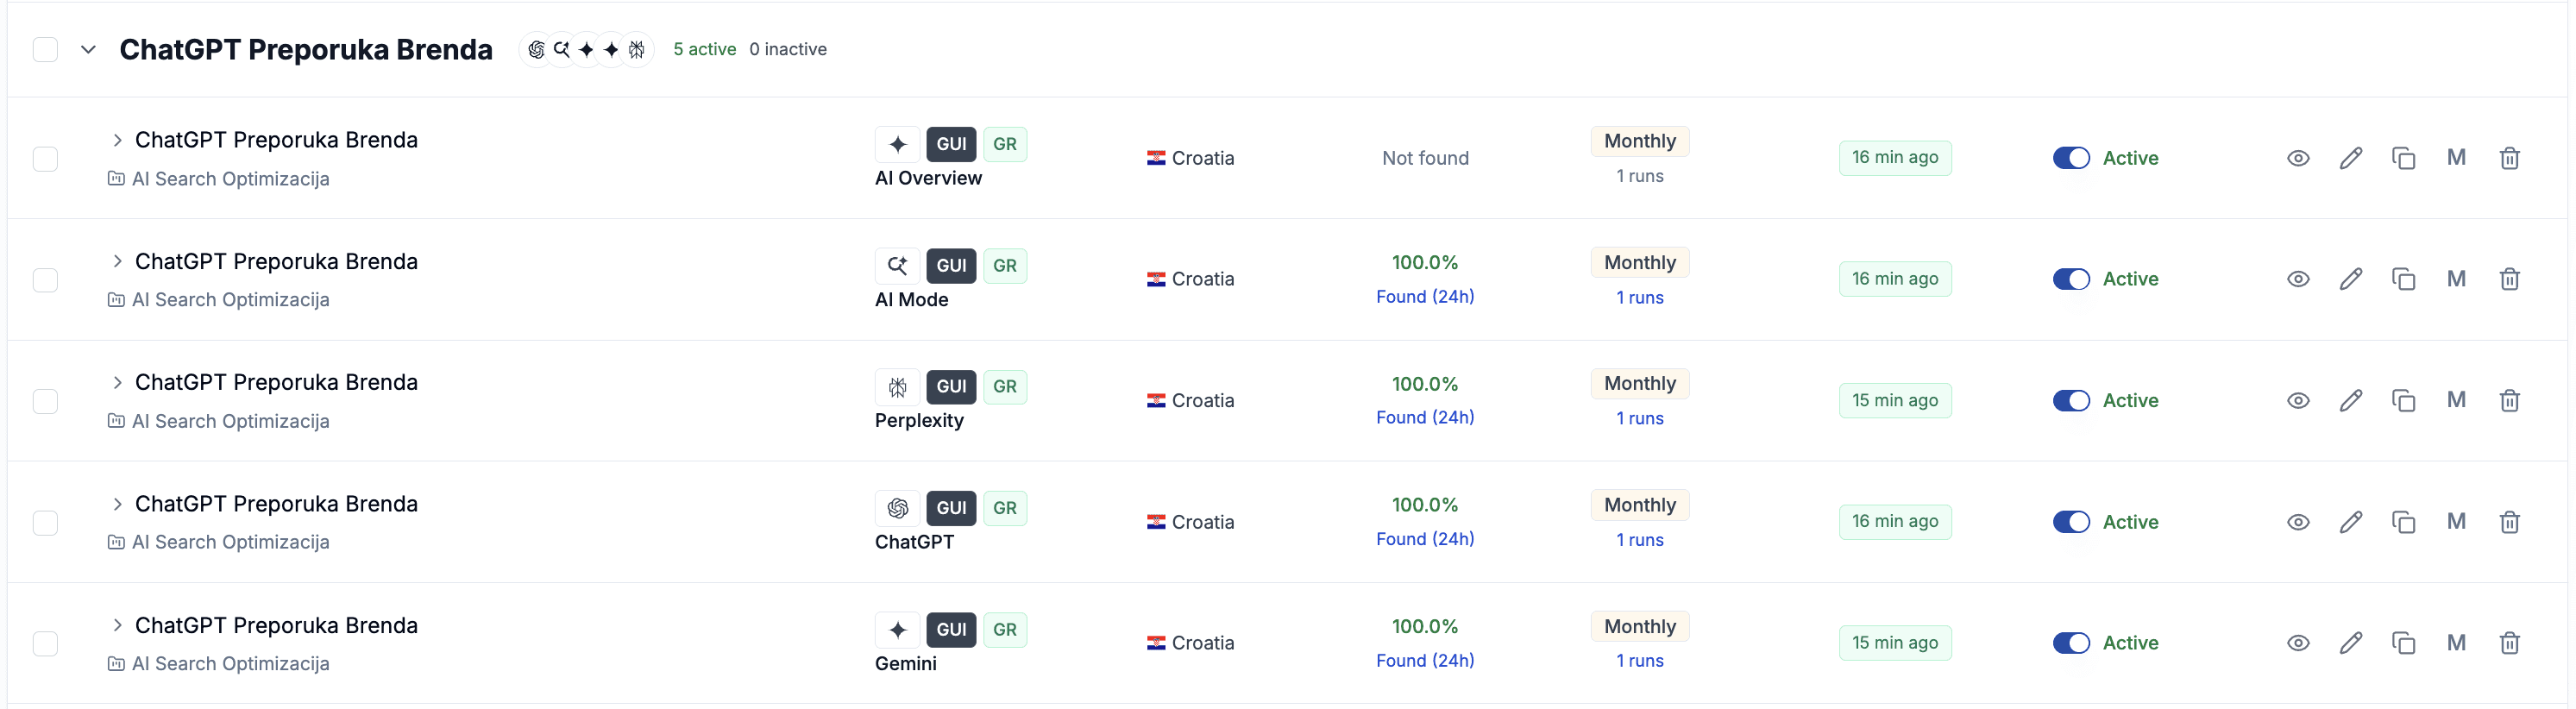Expand the AI Overview row chevron
Viewport: 2576px width, 709px height.
coord(117,140)
